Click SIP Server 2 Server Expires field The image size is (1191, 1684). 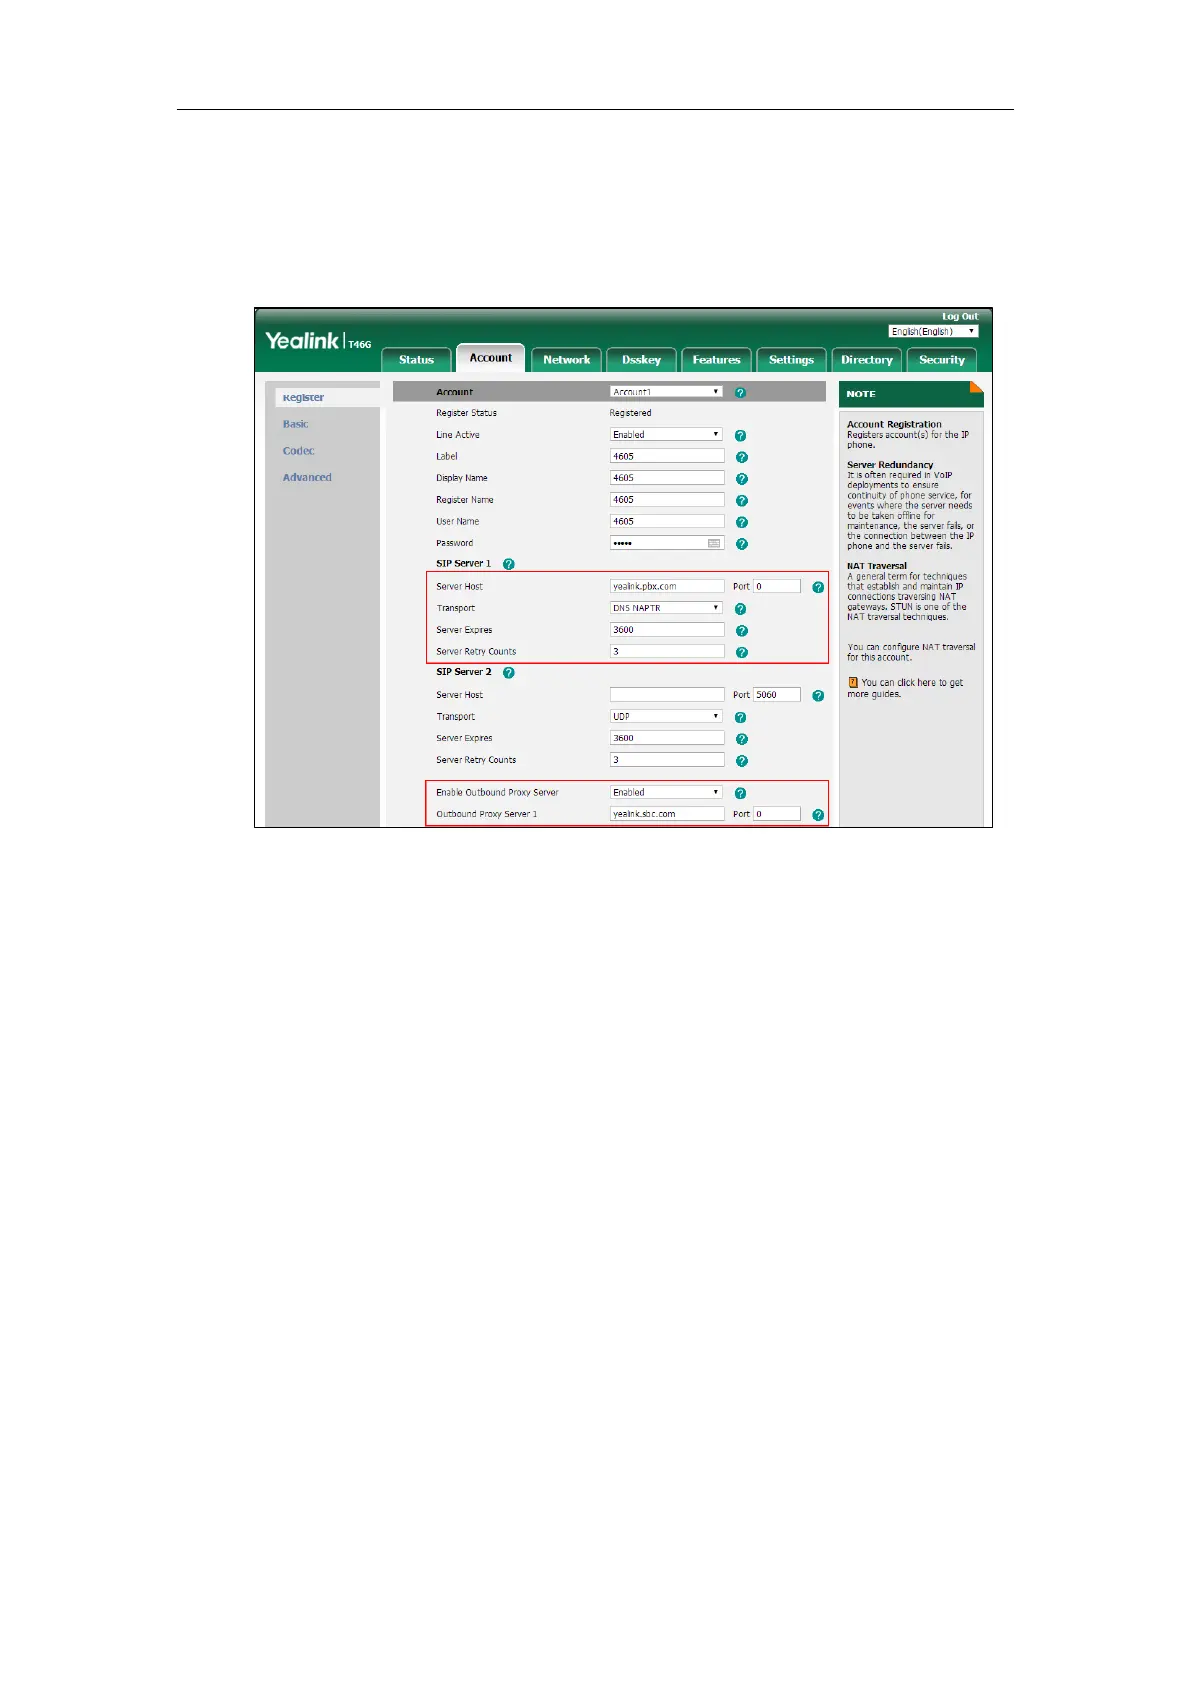pos(667,738)
